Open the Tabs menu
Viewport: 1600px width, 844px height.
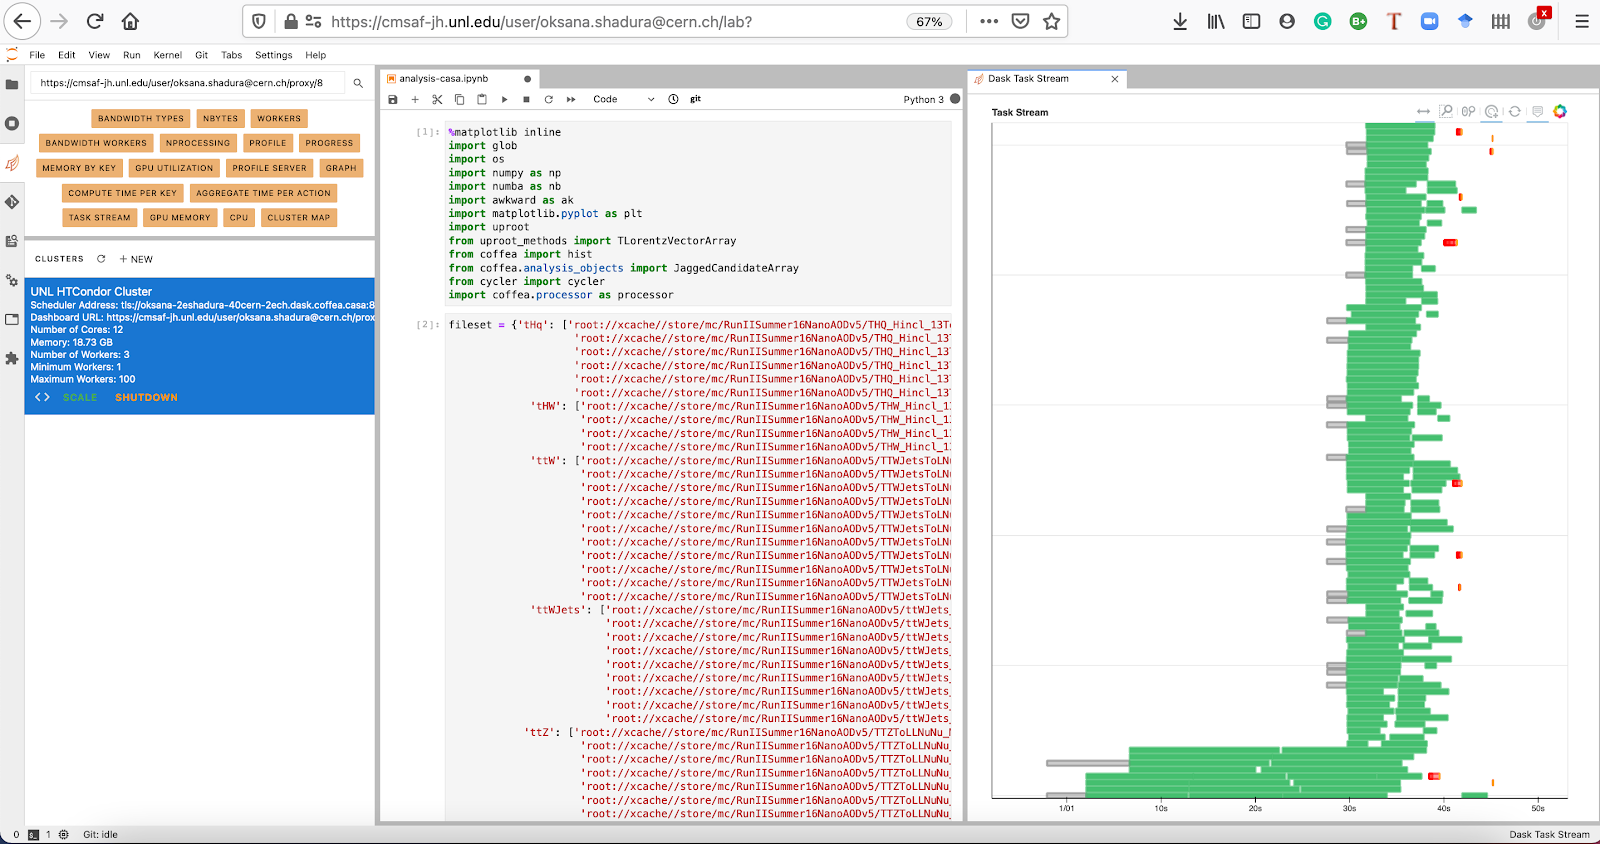(x=232, y=55)
